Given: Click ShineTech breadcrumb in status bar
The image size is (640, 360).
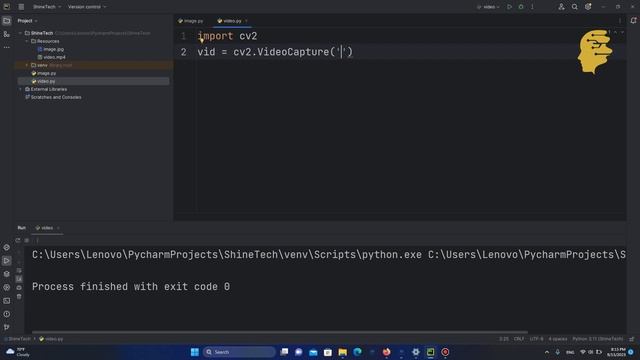Looking at the screenshot, I should point(17,339).
